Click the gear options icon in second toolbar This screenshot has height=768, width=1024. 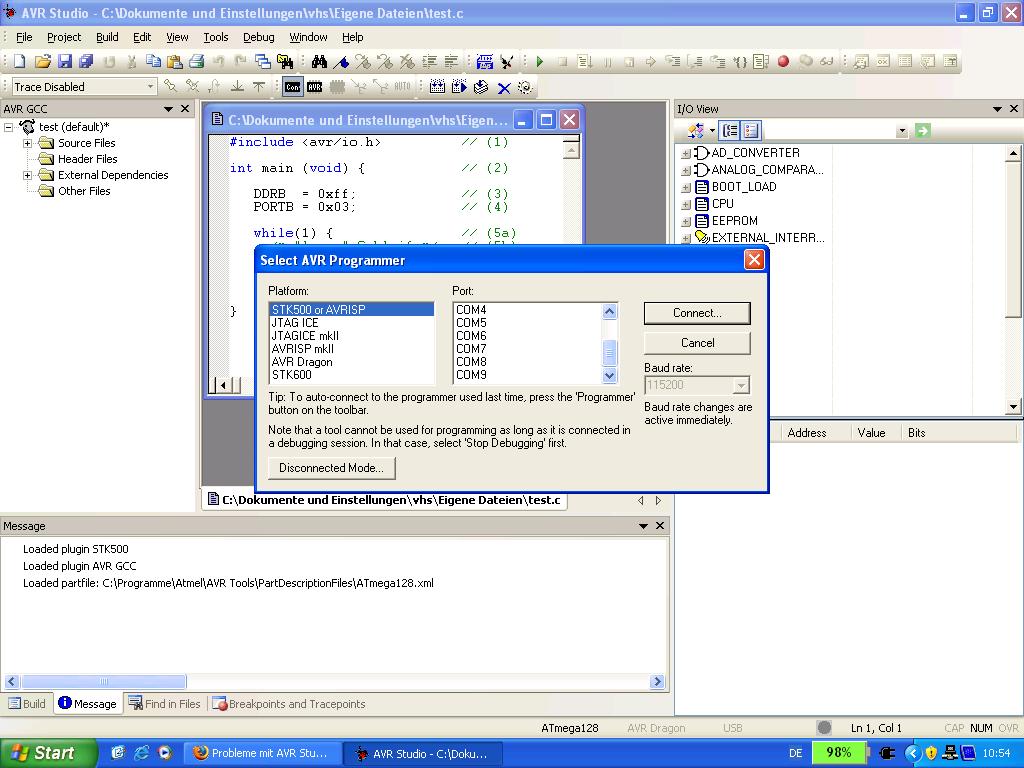525,87
